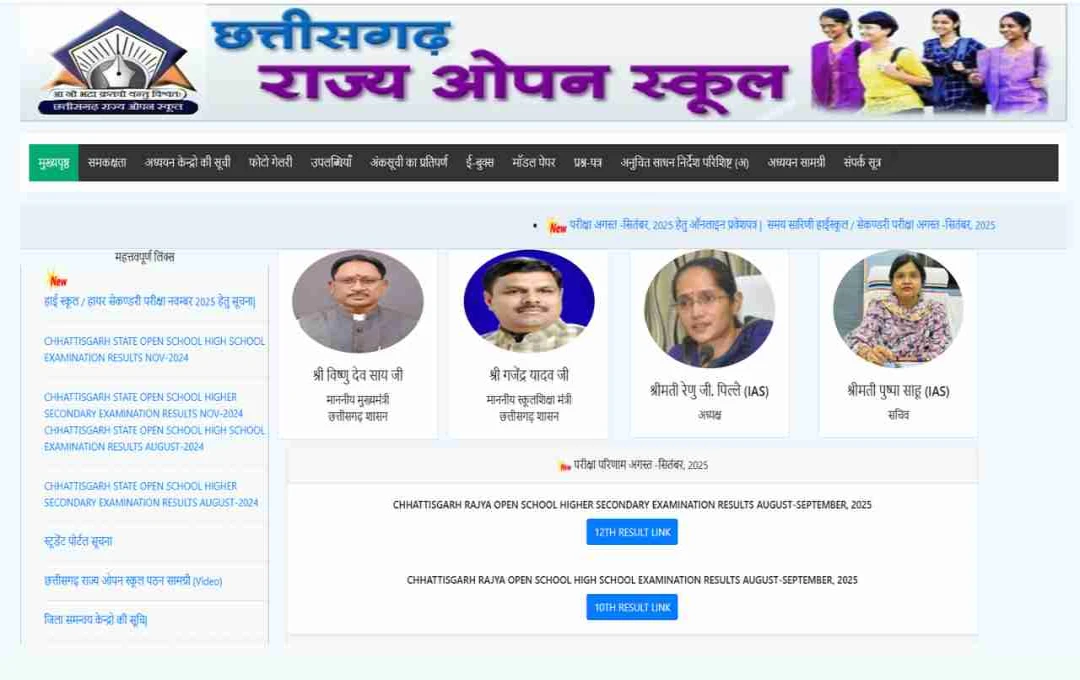Open the समकक्षता menu item
The height and width of the screenshot is (680, 1080).
(107, 163)
